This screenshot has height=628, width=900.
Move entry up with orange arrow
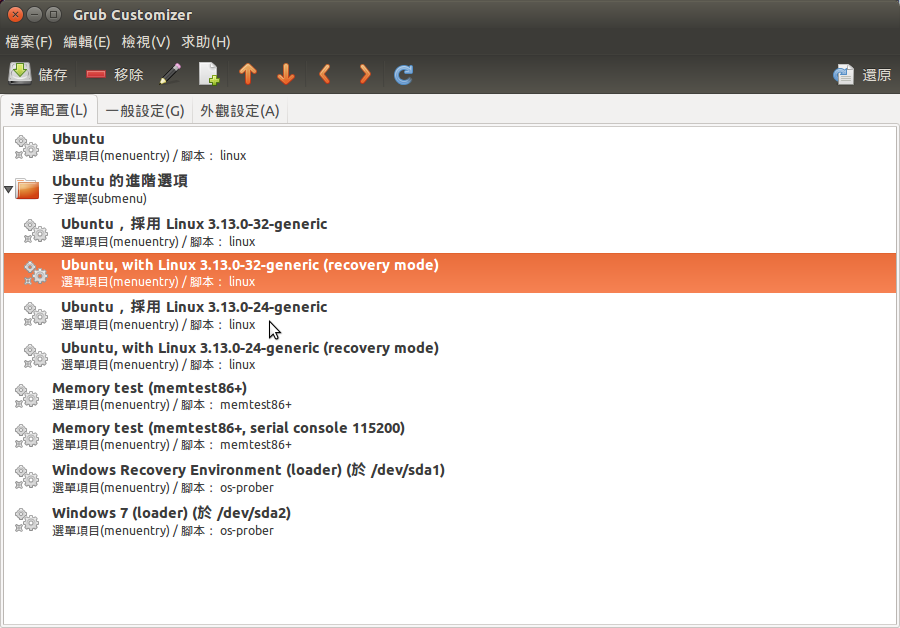(x=248, y=74)
